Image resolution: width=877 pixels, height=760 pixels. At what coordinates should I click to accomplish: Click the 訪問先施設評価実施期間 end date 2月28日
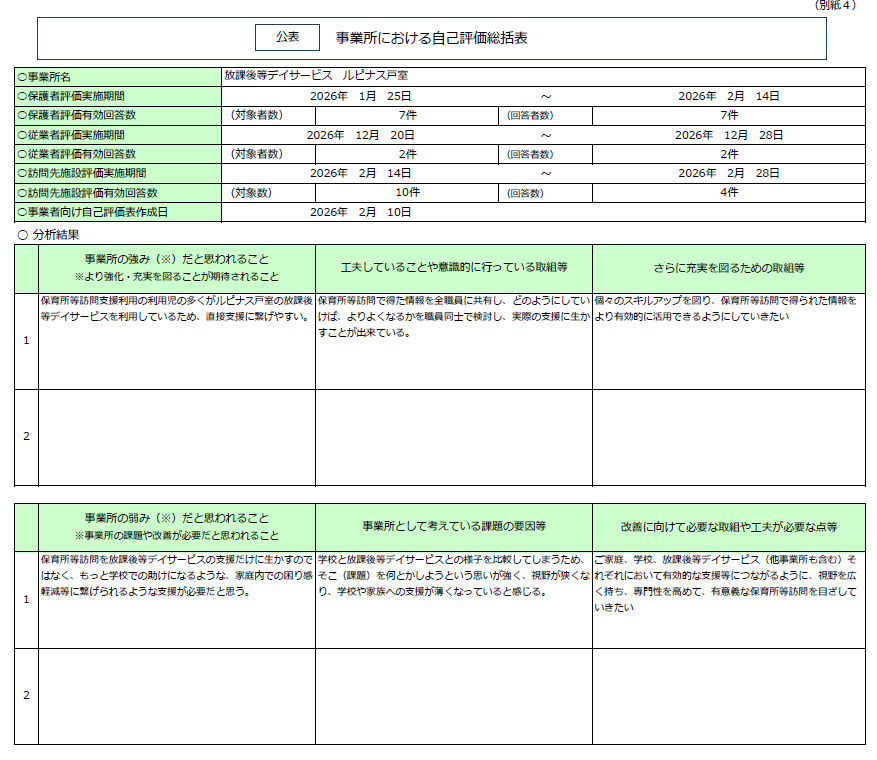728,173
